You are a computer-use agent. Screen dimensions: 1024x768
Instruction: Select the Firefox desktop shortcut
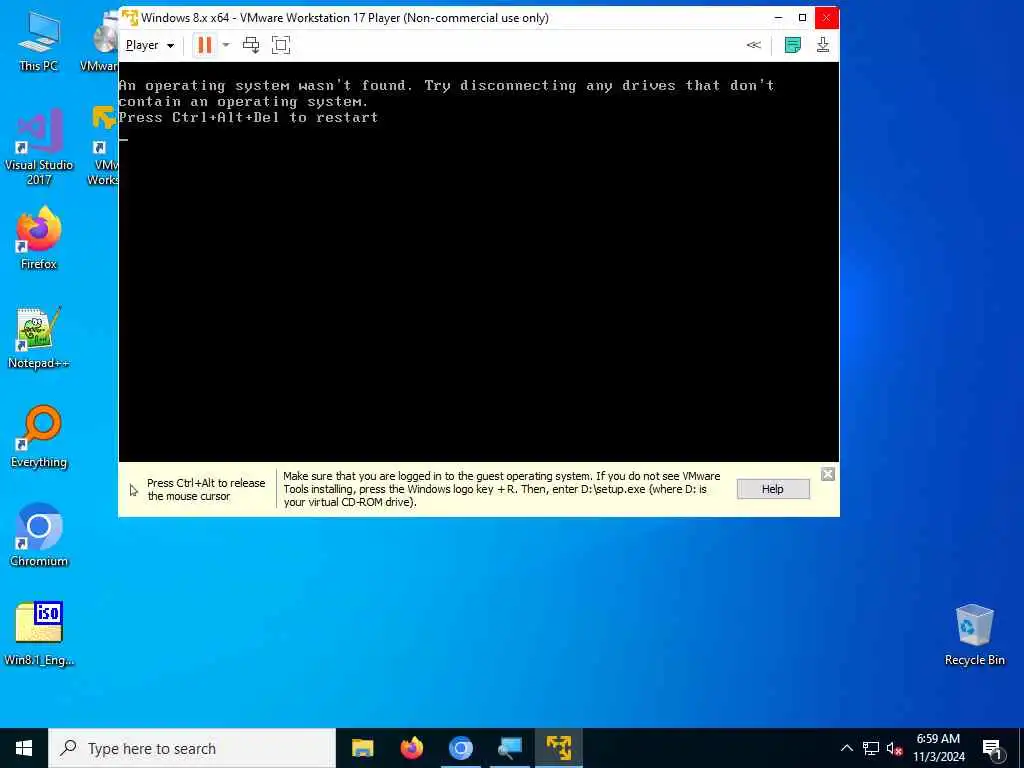tap(39, 238)
